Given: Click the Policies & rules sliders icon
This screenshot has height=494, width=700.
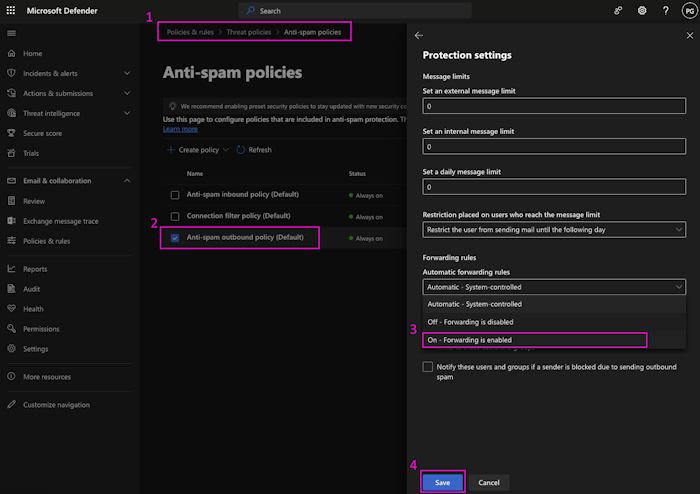Looking at the screenshot, I should coord(12,241).
